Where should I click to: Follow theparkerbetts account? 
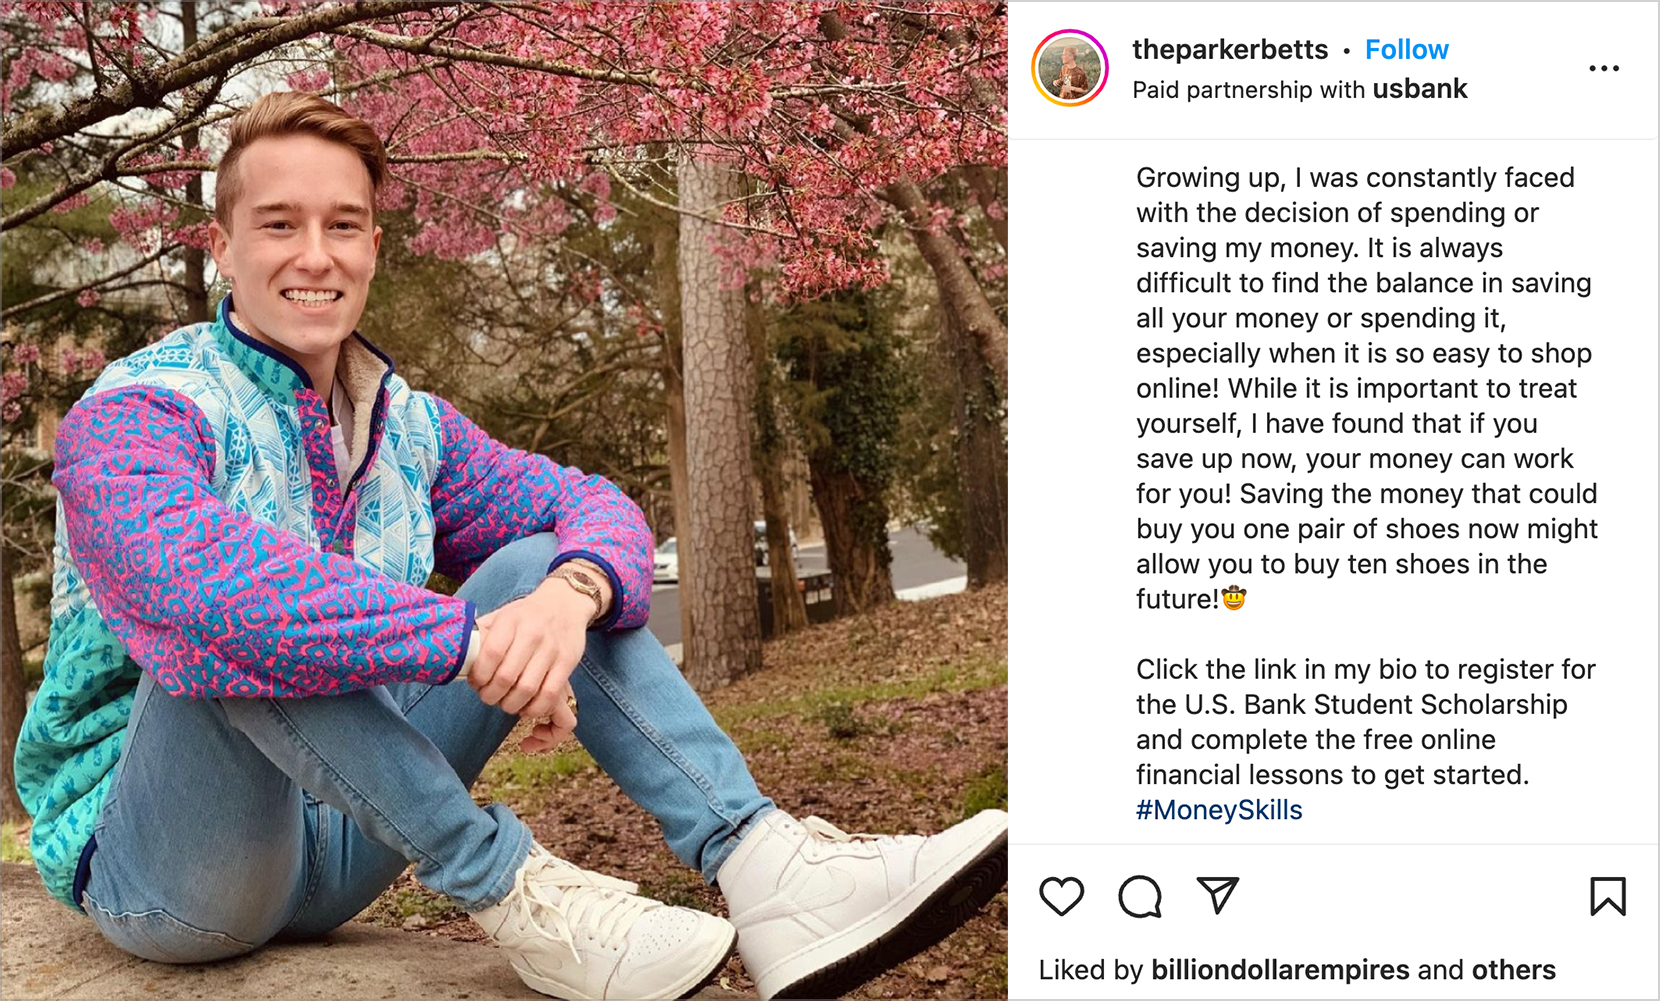(1406, 50)
